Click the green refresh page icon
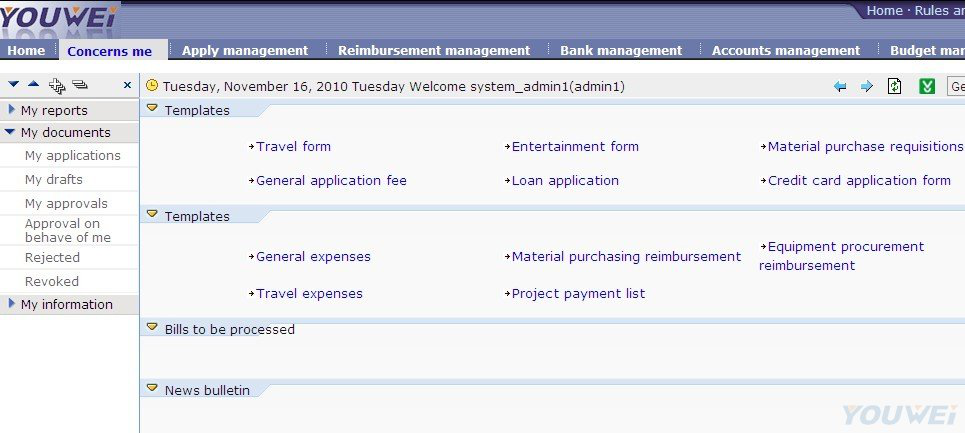This screenshot has height=433, width=965. (x=894, y=86)
